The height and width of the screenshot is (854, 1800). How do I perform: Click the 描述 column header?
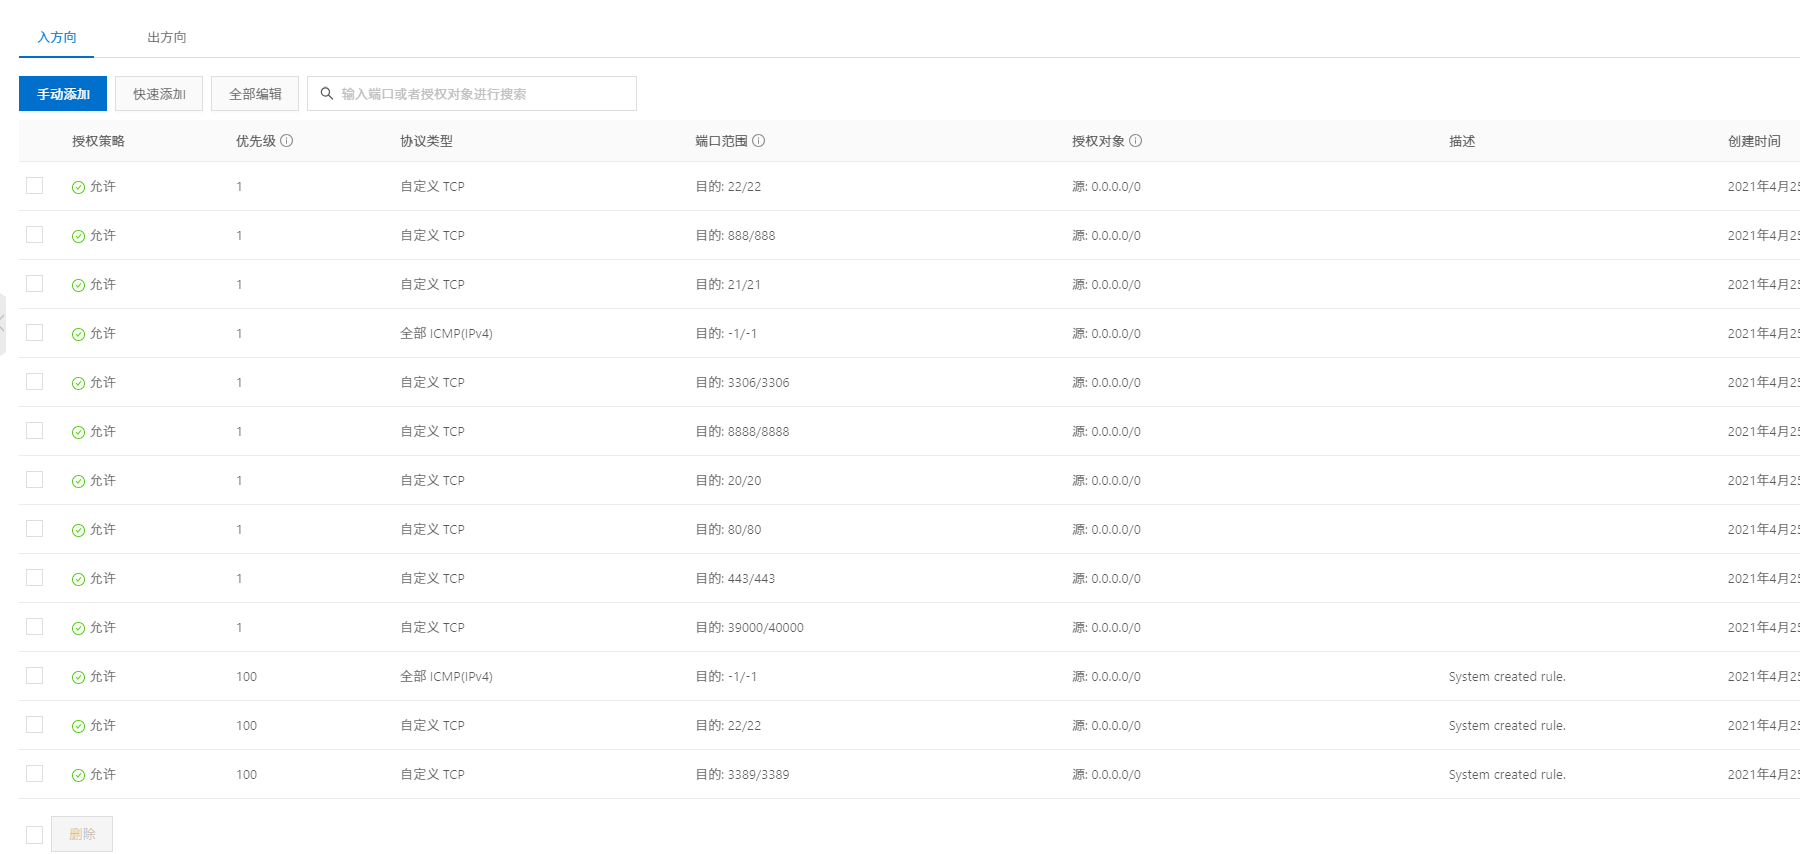(1461, 141)
